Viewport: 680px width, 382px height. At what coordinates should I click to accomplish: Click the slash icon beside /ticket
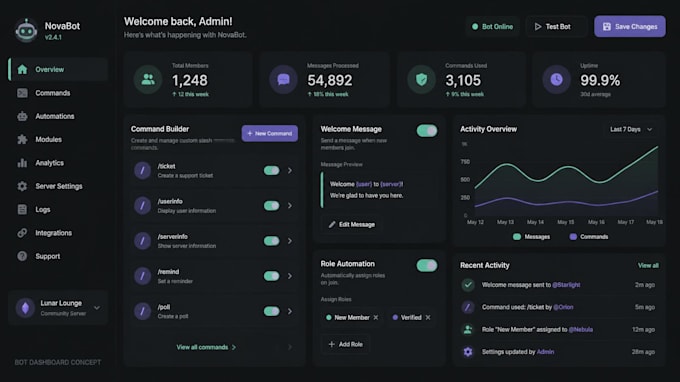click(142, 170)
